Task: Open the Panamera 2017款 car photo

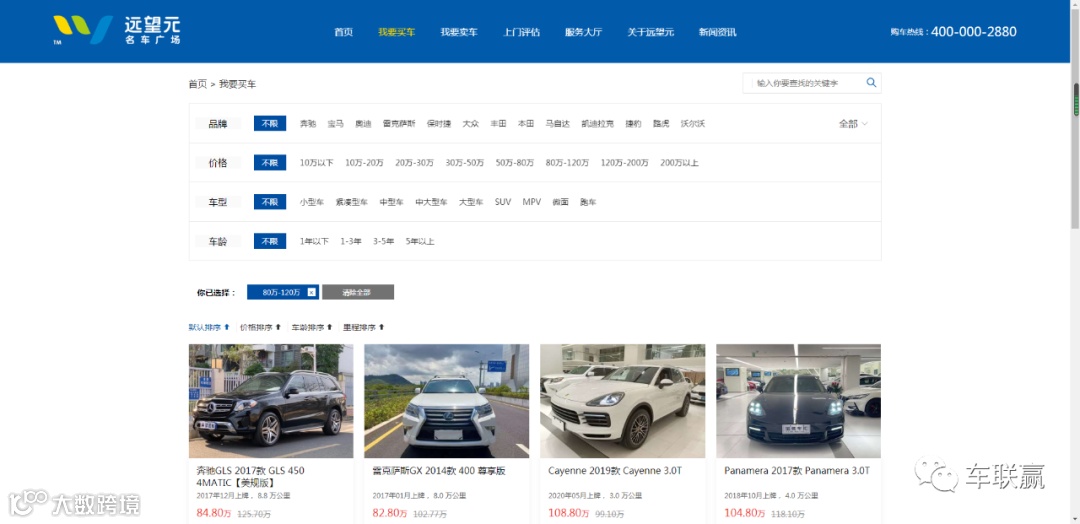Action: click(x=799, y=401)
